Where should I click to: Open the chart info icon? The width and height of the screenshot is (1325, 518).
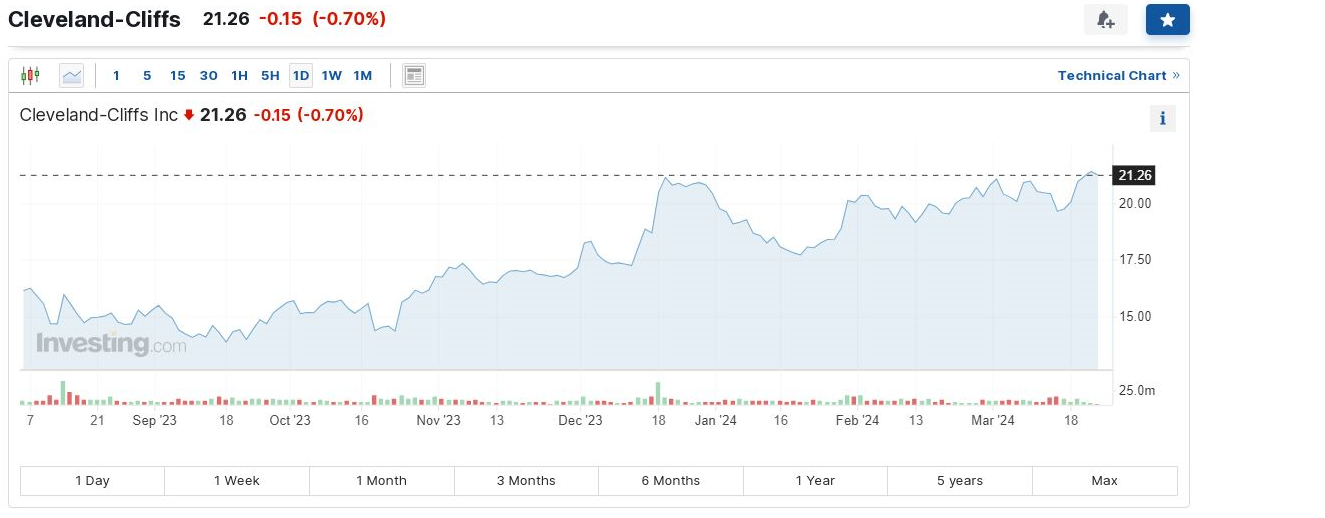pos(1162,118)
